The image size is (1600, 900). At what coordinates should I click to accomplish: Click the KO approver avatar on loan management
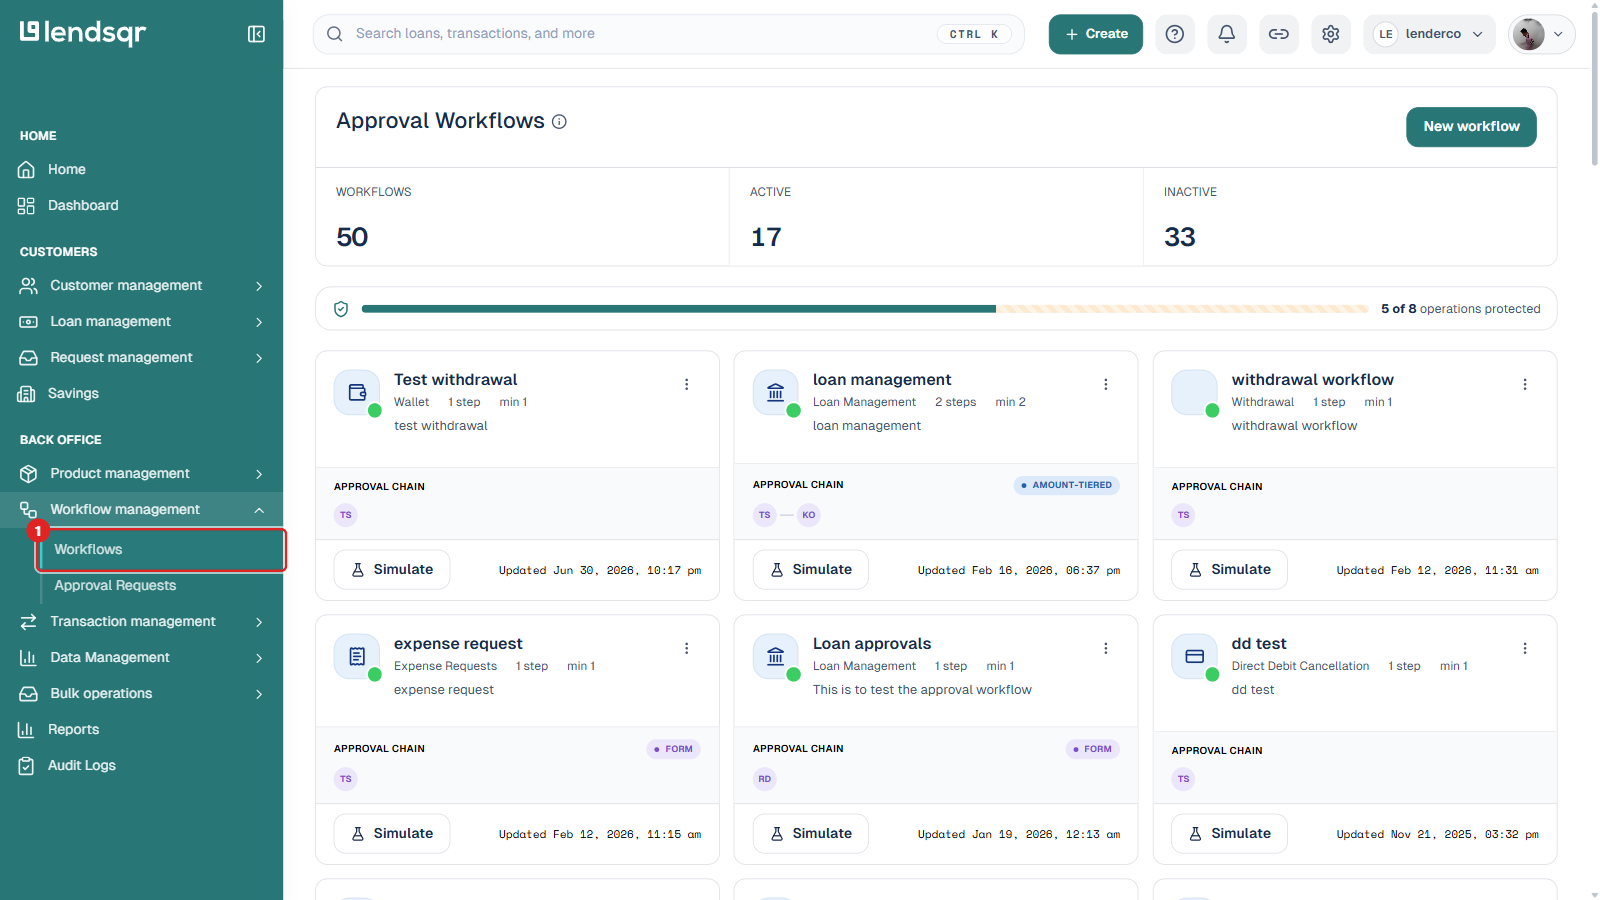click(809, 515)
